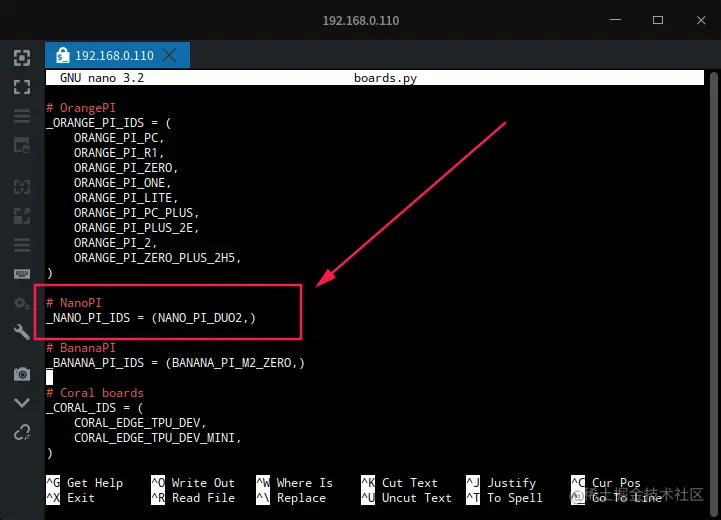Click the 'GNU nano 3.2' header text
This screenshot has width=721, height=520.
[102, 78]
